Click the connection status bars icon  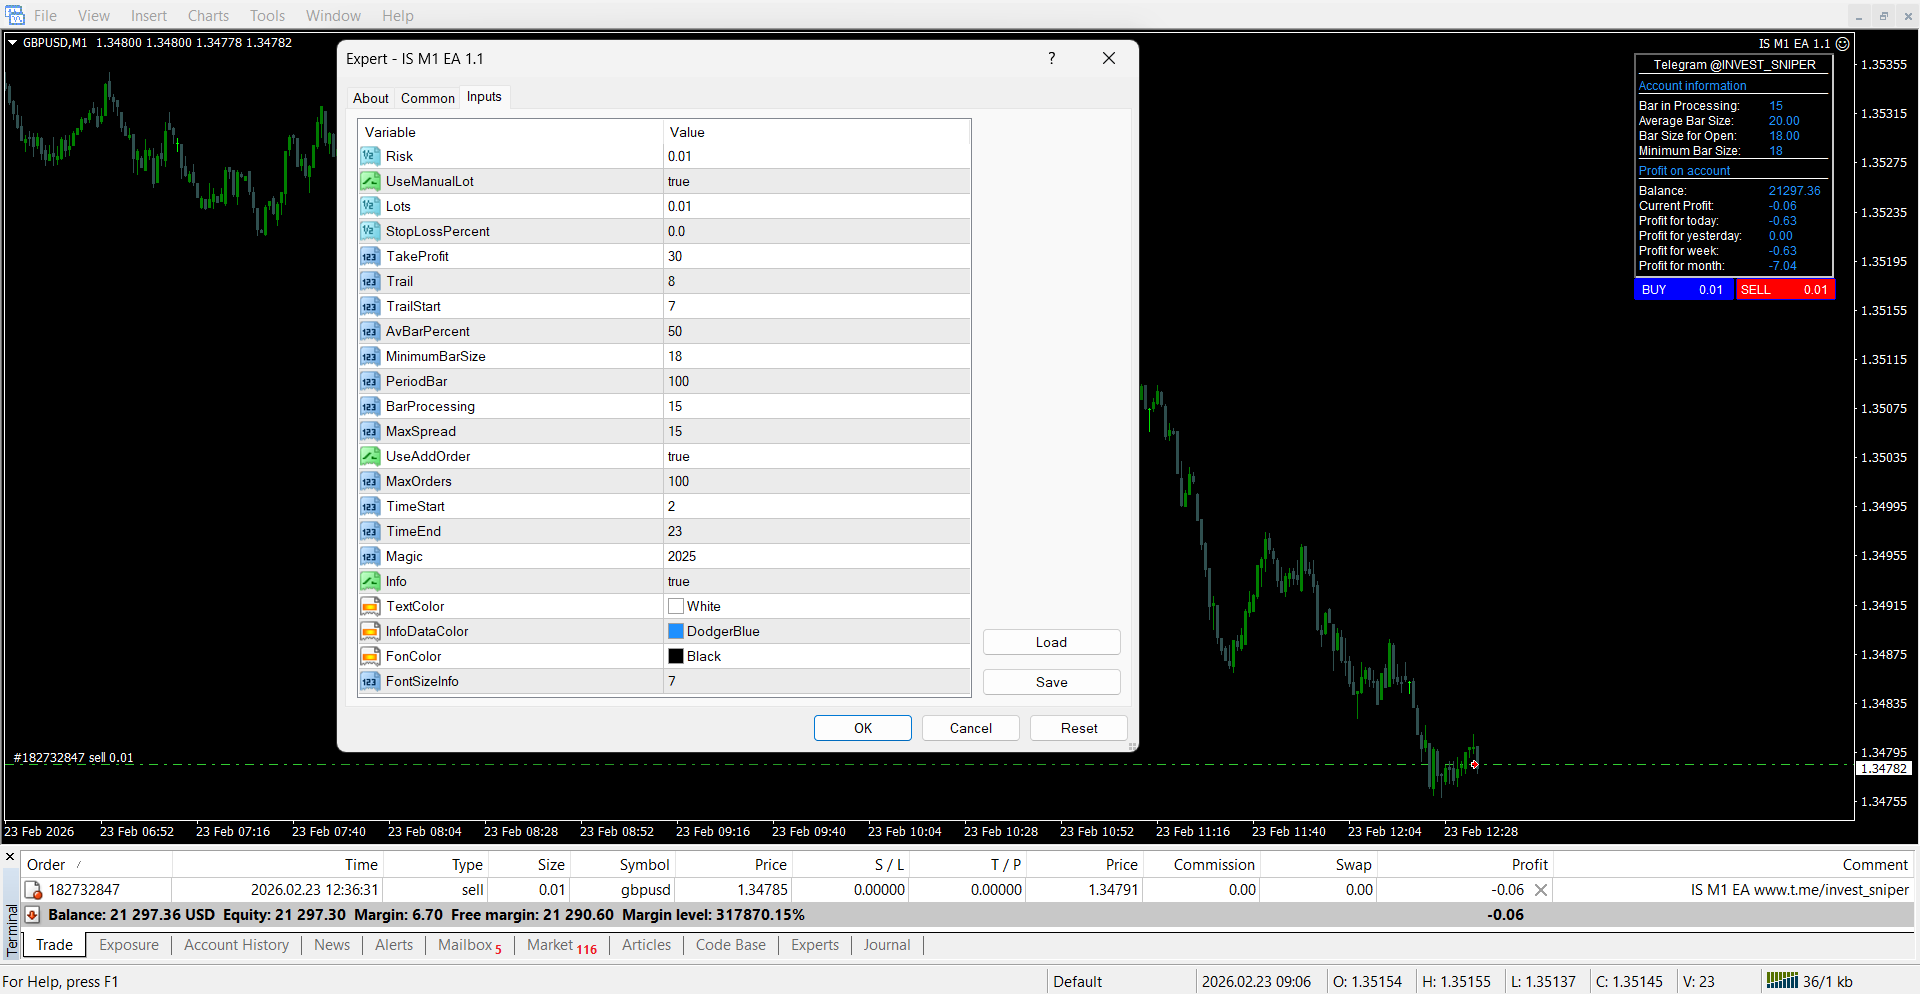1782,981
